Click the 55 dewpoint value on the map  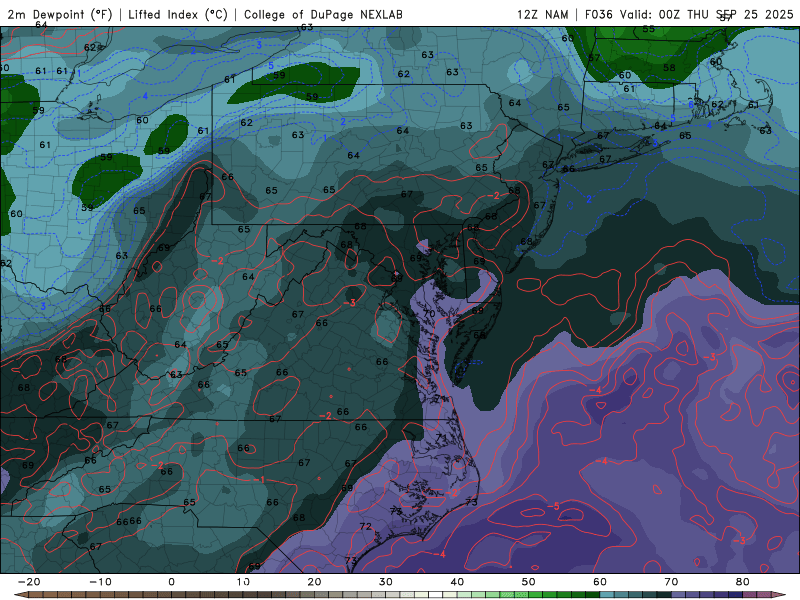click(648, 29)
